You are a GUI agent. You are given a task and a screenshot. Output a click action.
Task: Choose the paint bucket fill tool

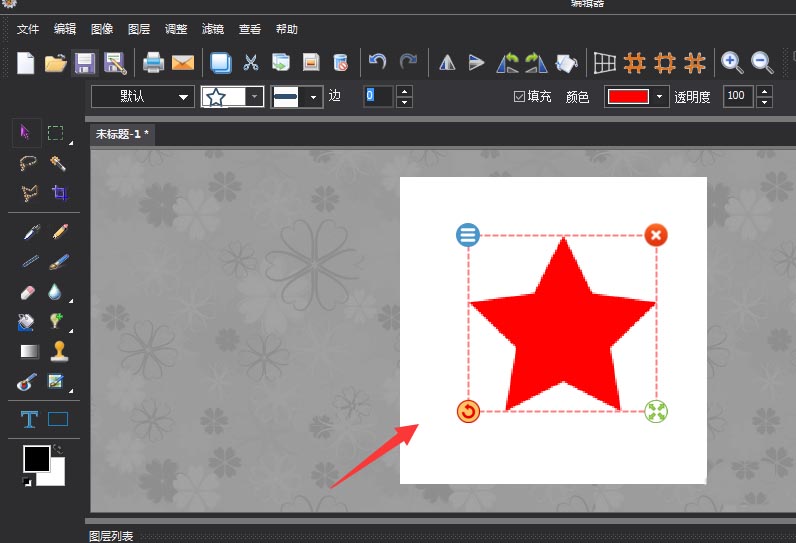click(25, 322)
